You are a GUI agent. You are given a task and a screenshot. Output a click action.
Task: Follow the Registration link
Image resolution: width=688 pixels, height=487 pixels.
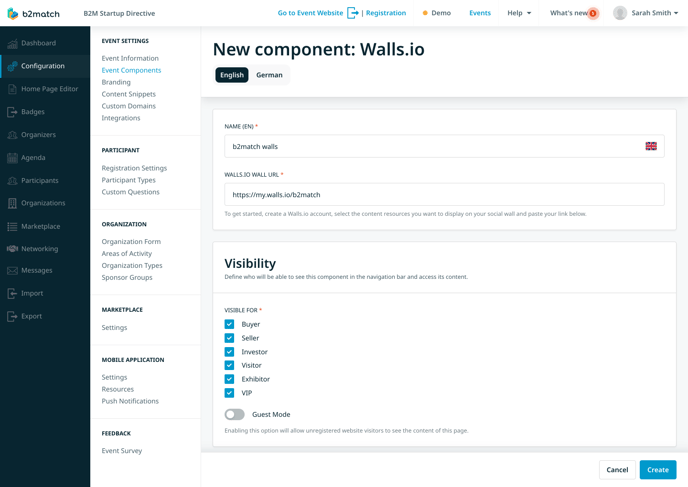click(386, 13)
